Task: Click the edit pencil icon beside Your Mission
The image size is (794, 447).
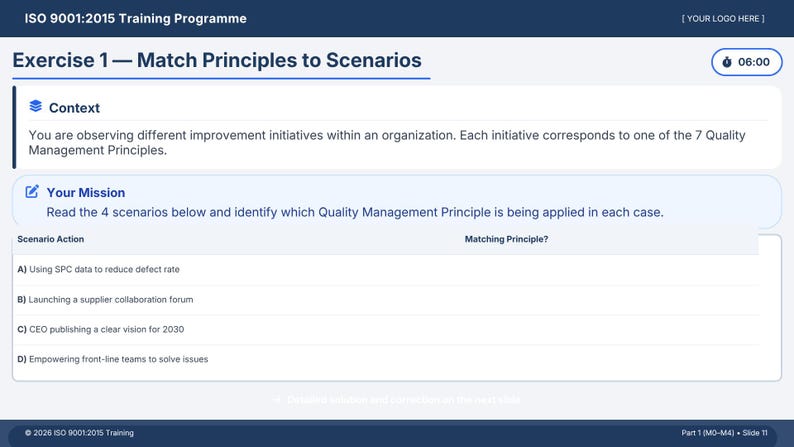Action: coord(32,191)
